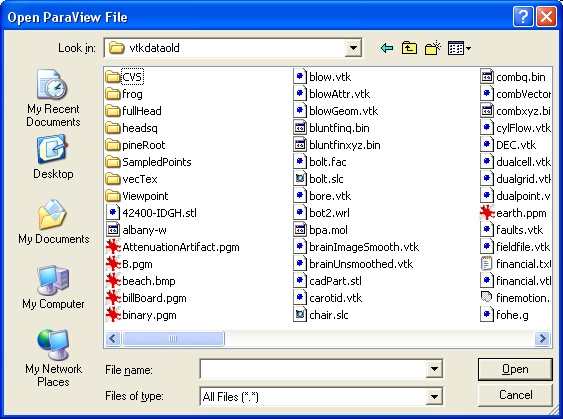Open the Files of type dropdown
563x419 pixels.
[x=434, y=396]
